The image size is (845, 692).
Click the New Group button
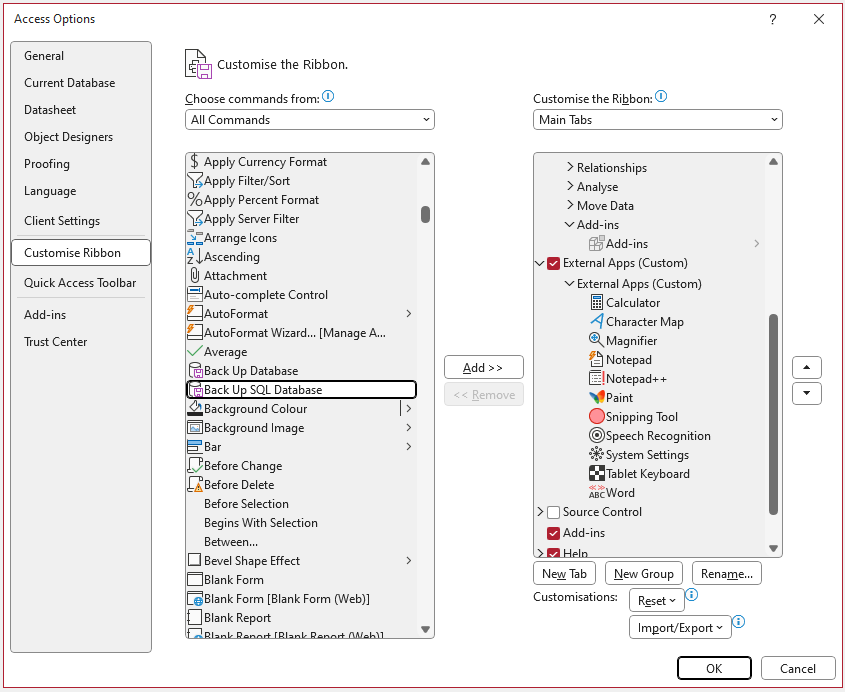[643, 573]
